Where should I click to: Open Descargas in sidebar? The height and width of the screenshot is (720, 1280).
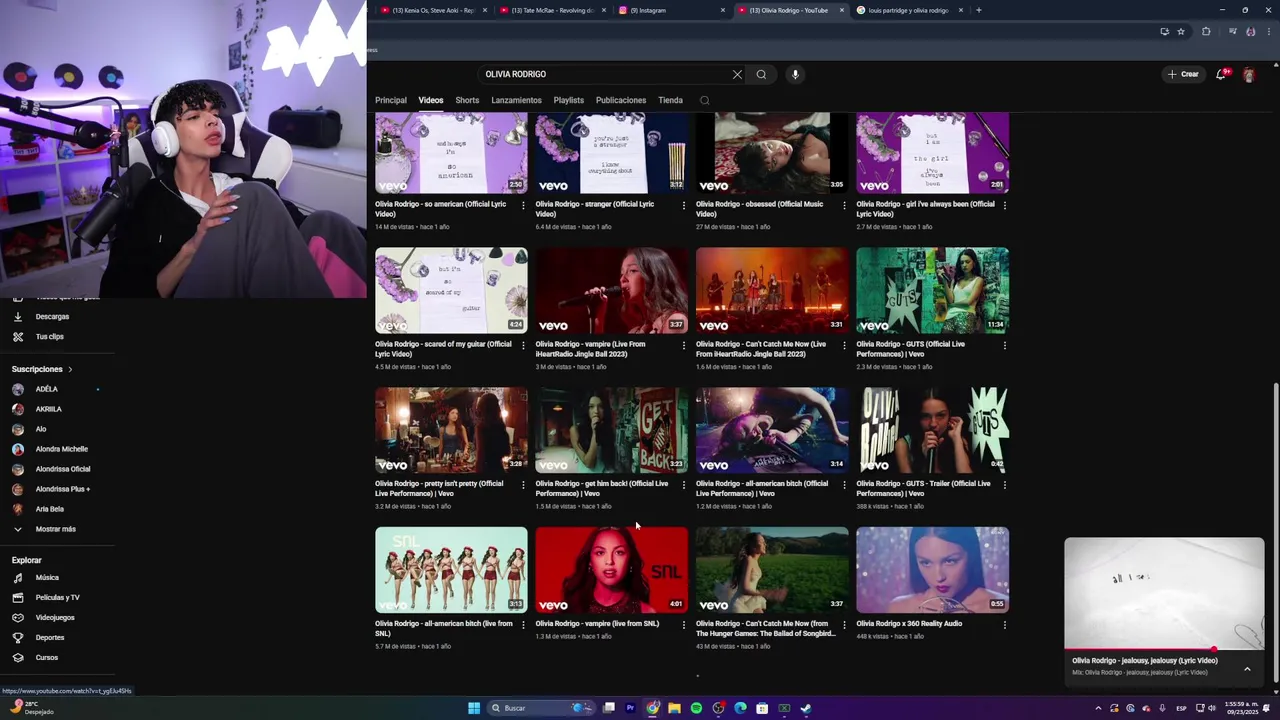(x=52, y=316)
